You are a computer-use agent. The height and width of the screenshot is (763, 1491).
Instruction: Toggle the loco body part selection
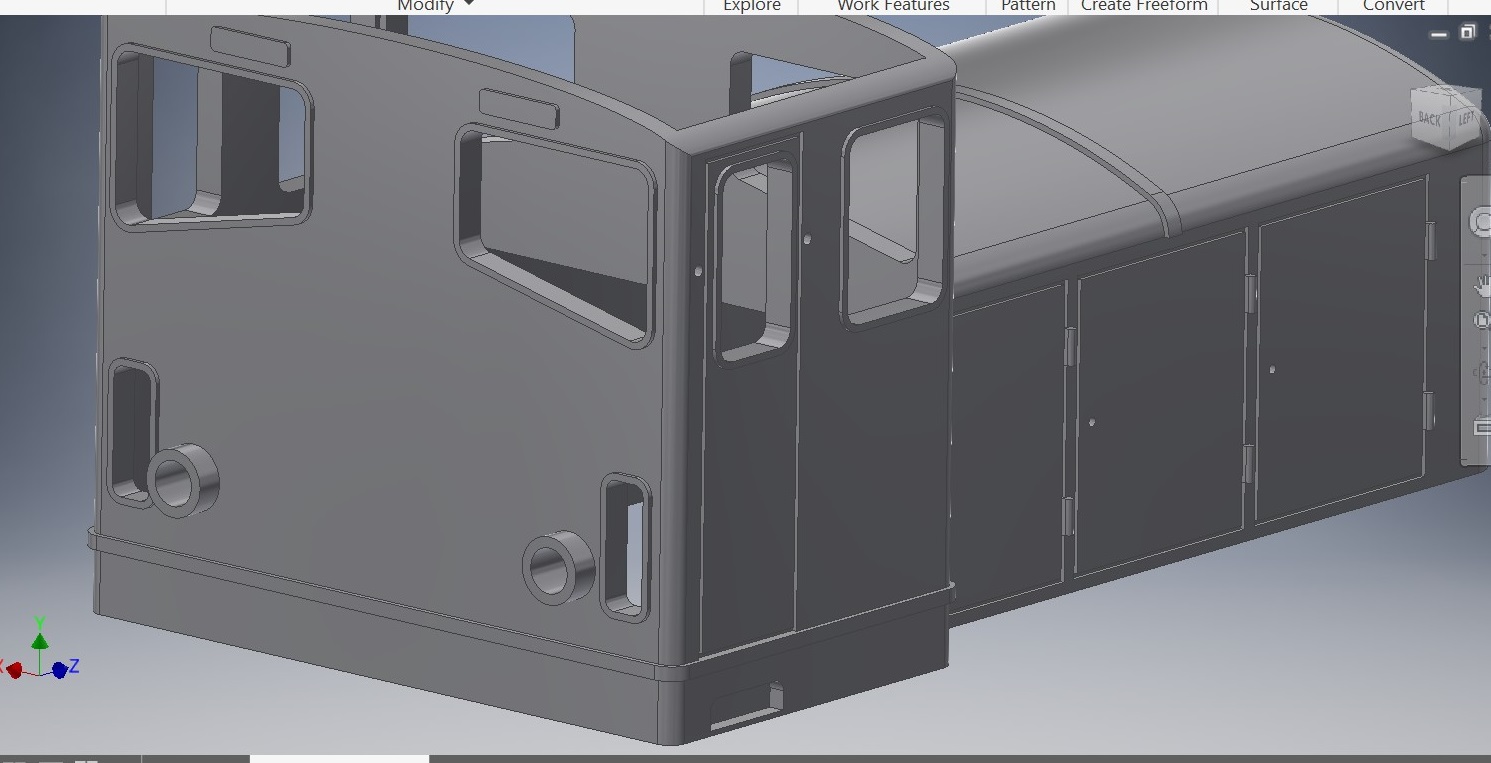400,400
